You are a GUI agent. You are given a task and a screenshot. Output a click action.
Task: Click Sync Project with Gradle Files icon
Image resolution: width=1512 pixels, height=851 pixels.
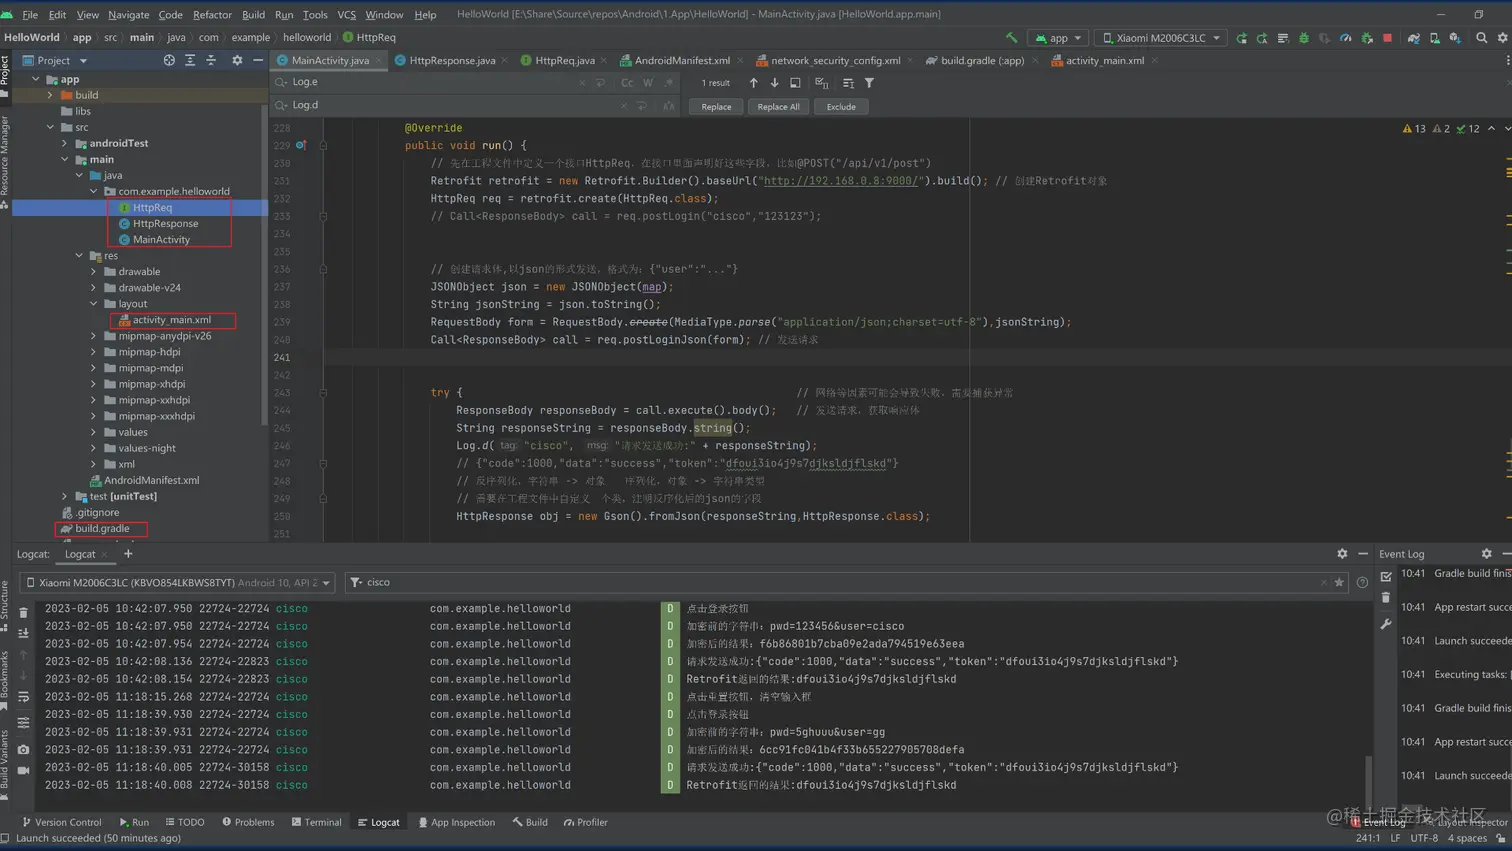(1413, 38)
